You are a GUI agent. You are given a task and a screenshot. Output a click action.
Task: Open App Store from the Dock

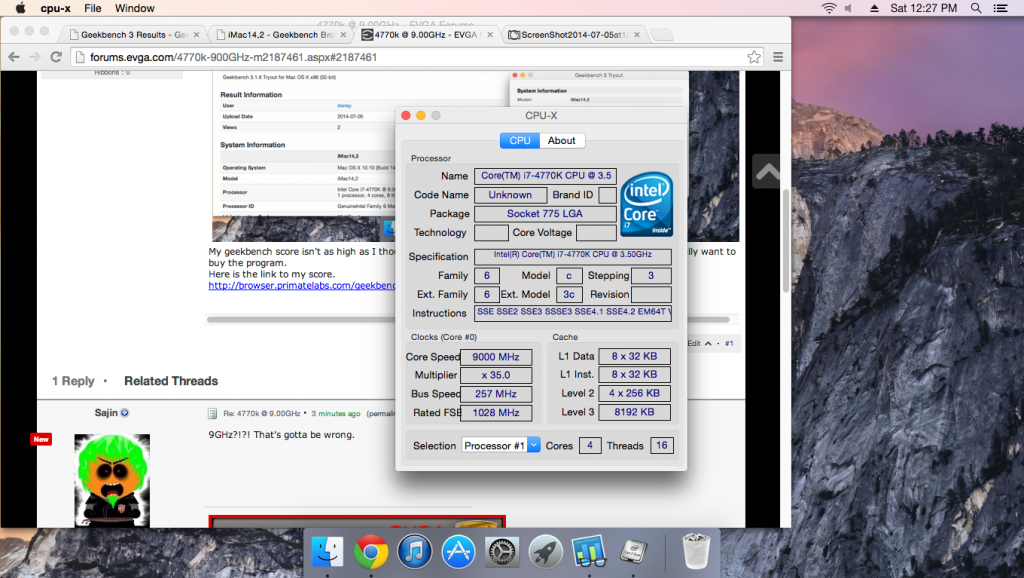click(x=458, y=553)
